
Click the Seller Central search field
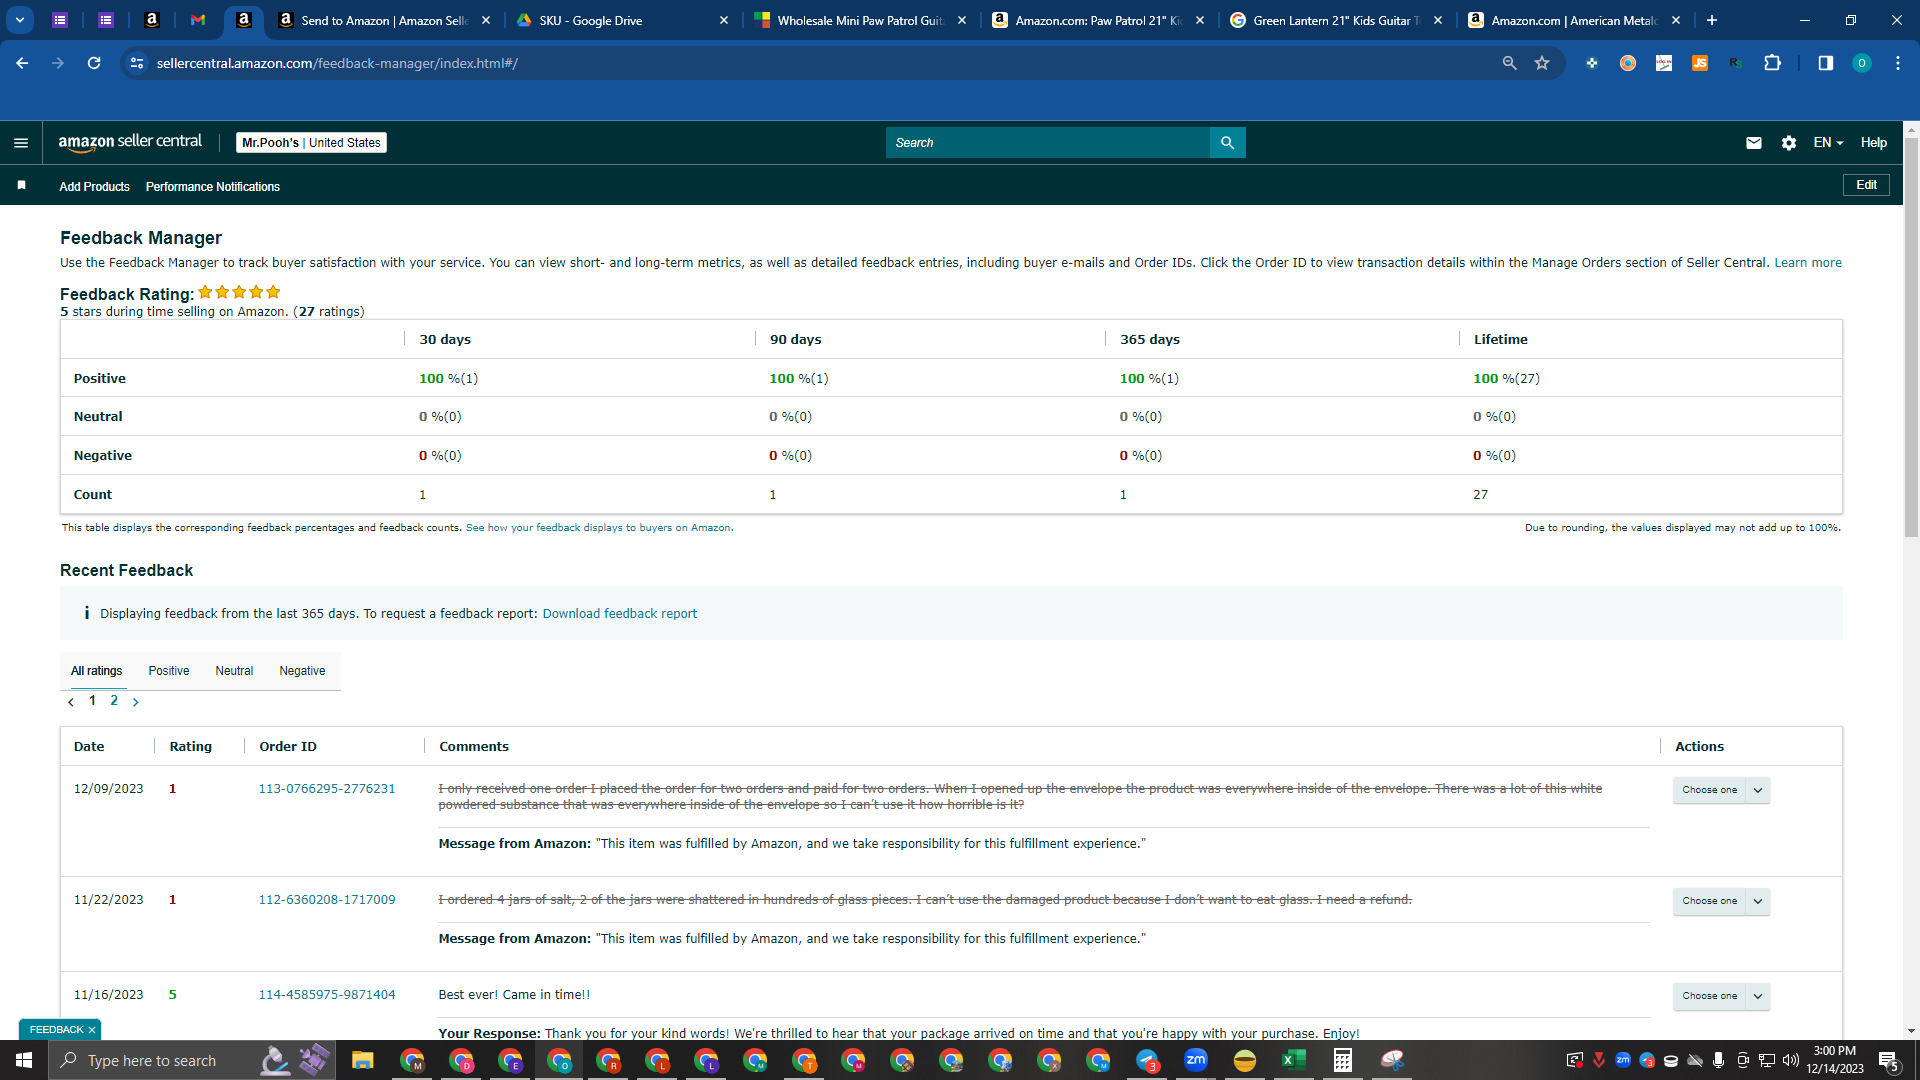point(1047,143)
